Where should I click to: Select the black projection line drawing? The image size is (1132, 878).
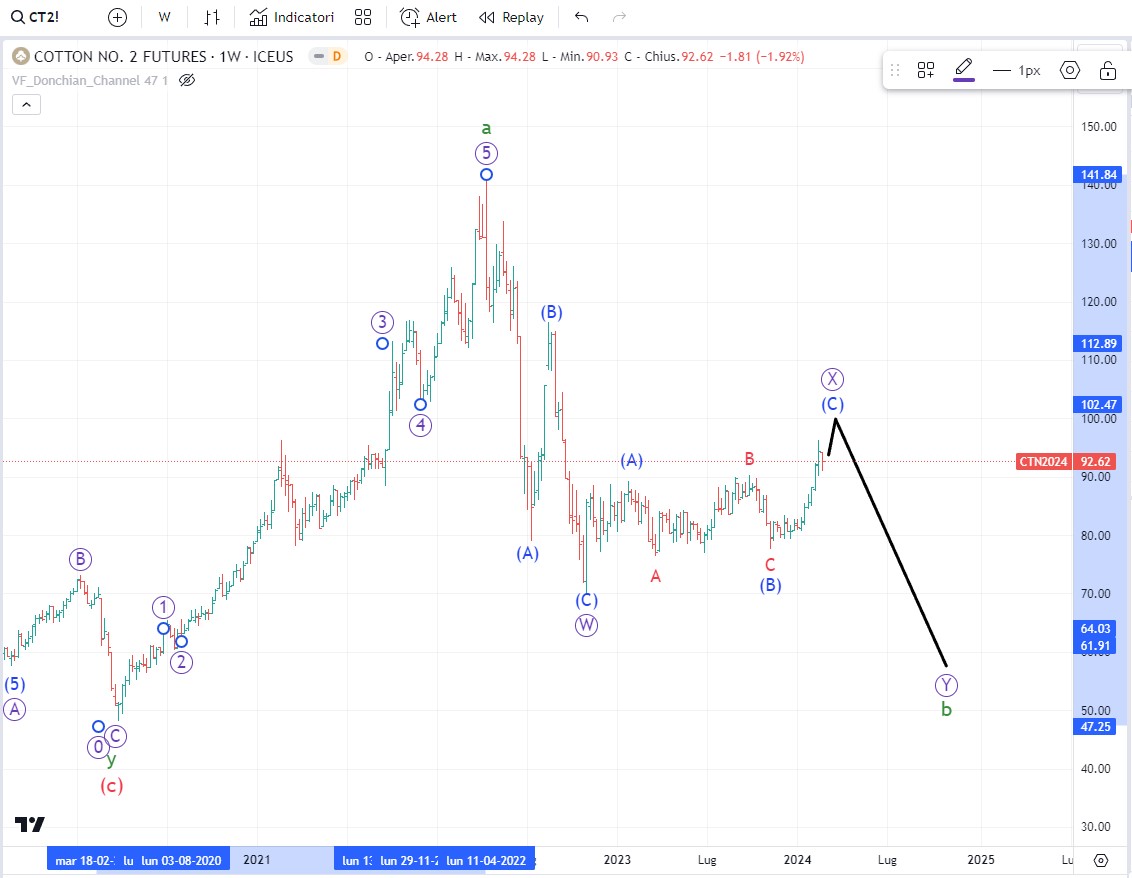coord(891,543)
